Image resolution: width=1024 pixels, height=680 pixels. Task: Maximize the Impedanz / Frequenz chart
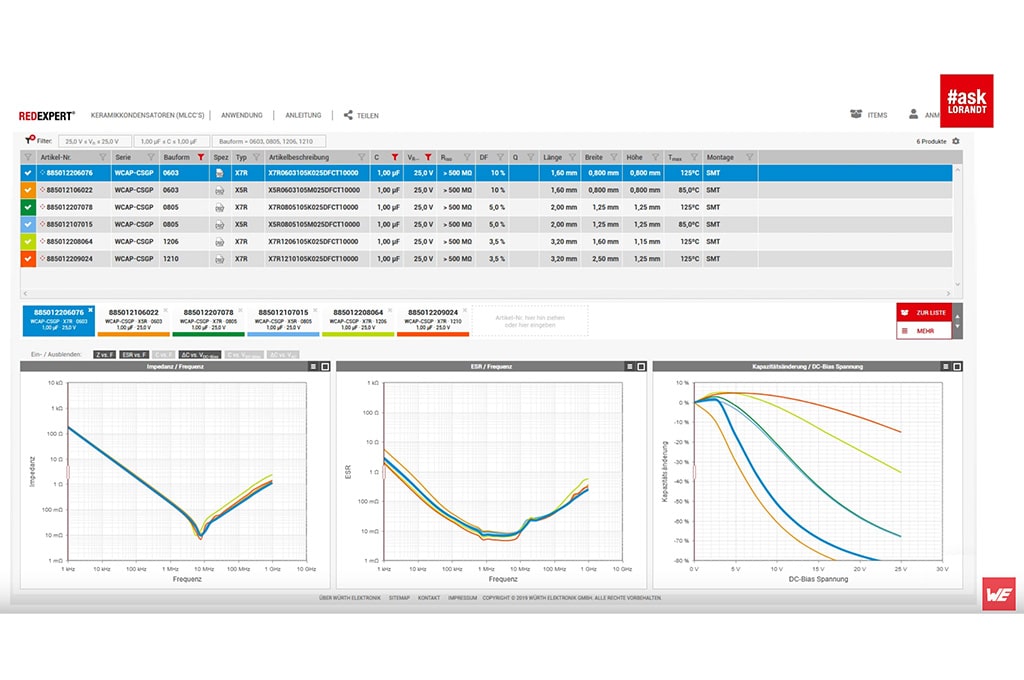(x=325, y=366)
